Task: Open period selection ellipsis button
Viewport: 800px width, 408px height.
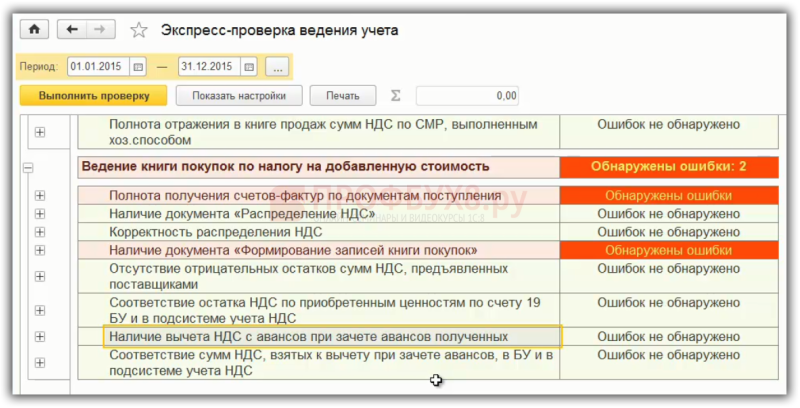Action: pos(278,67)
